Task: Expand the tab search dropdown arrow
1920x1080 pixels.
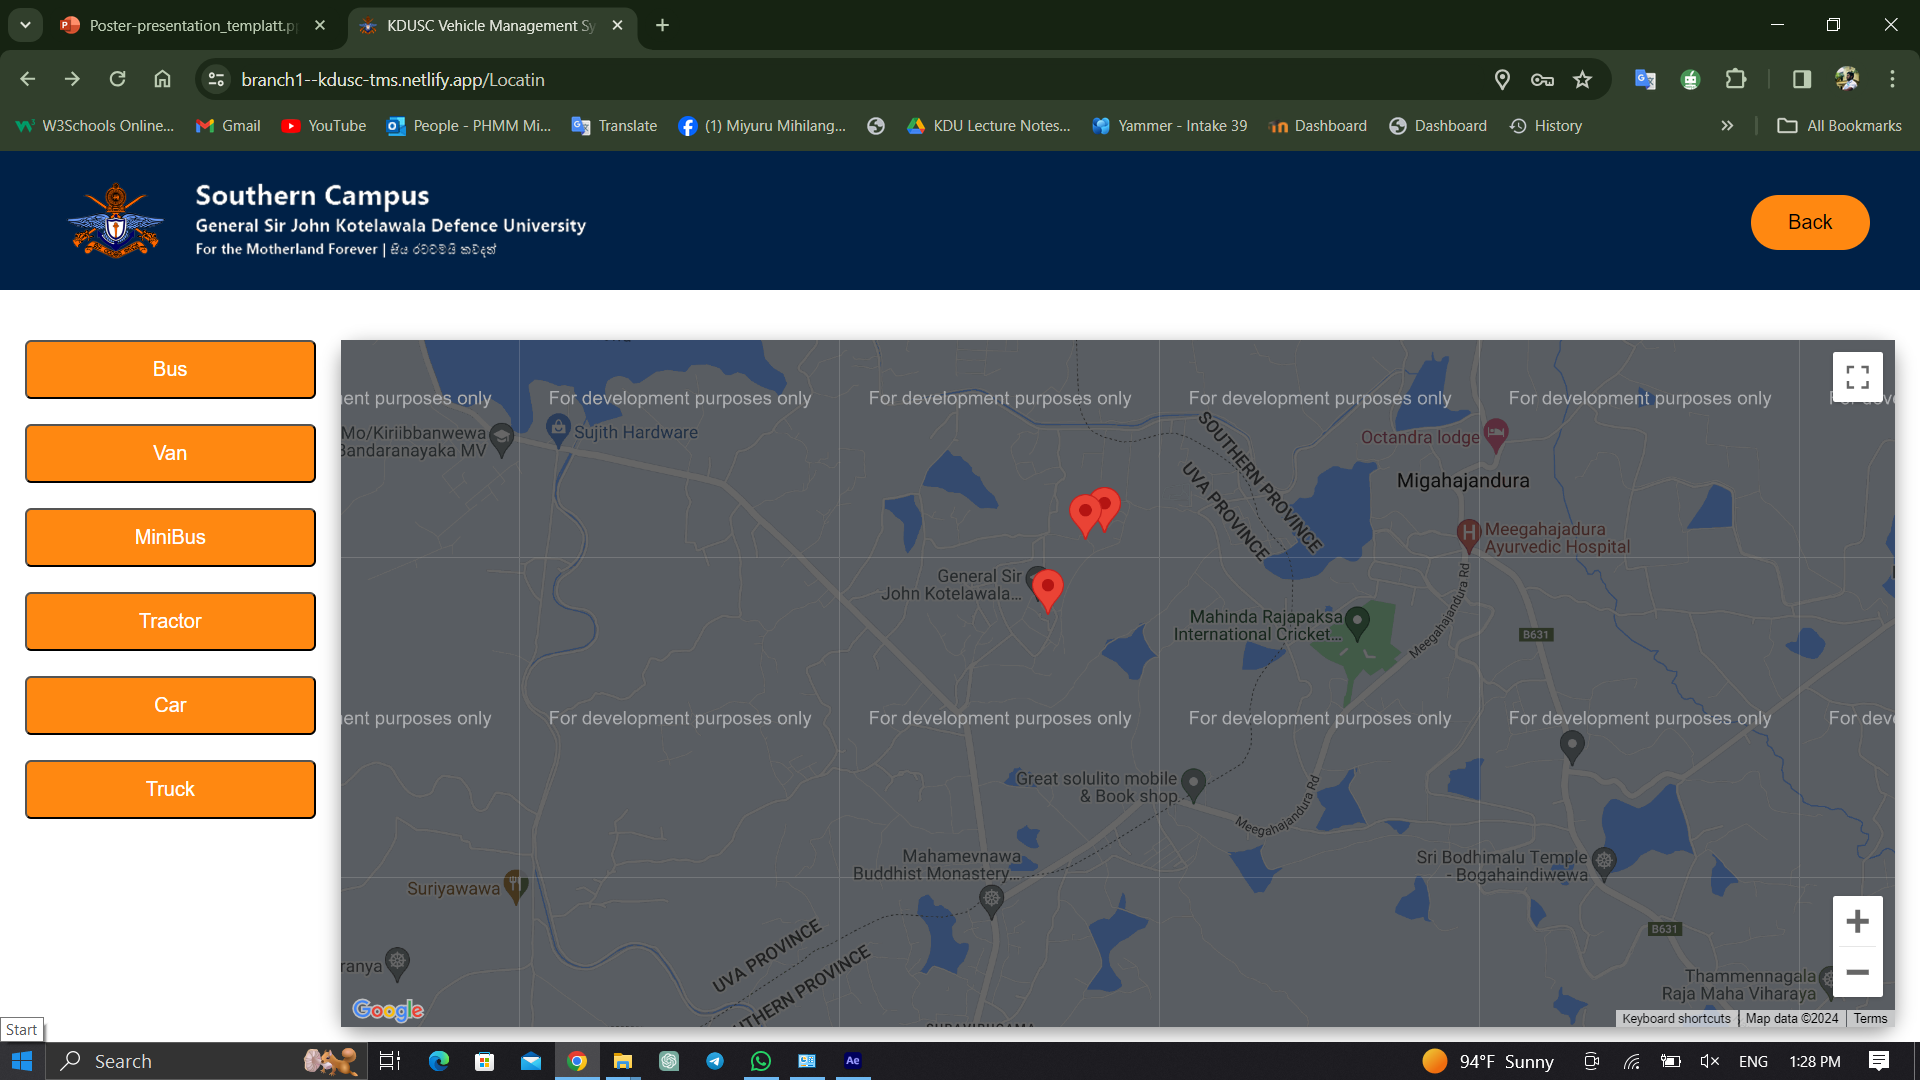Action: (25, 25)
